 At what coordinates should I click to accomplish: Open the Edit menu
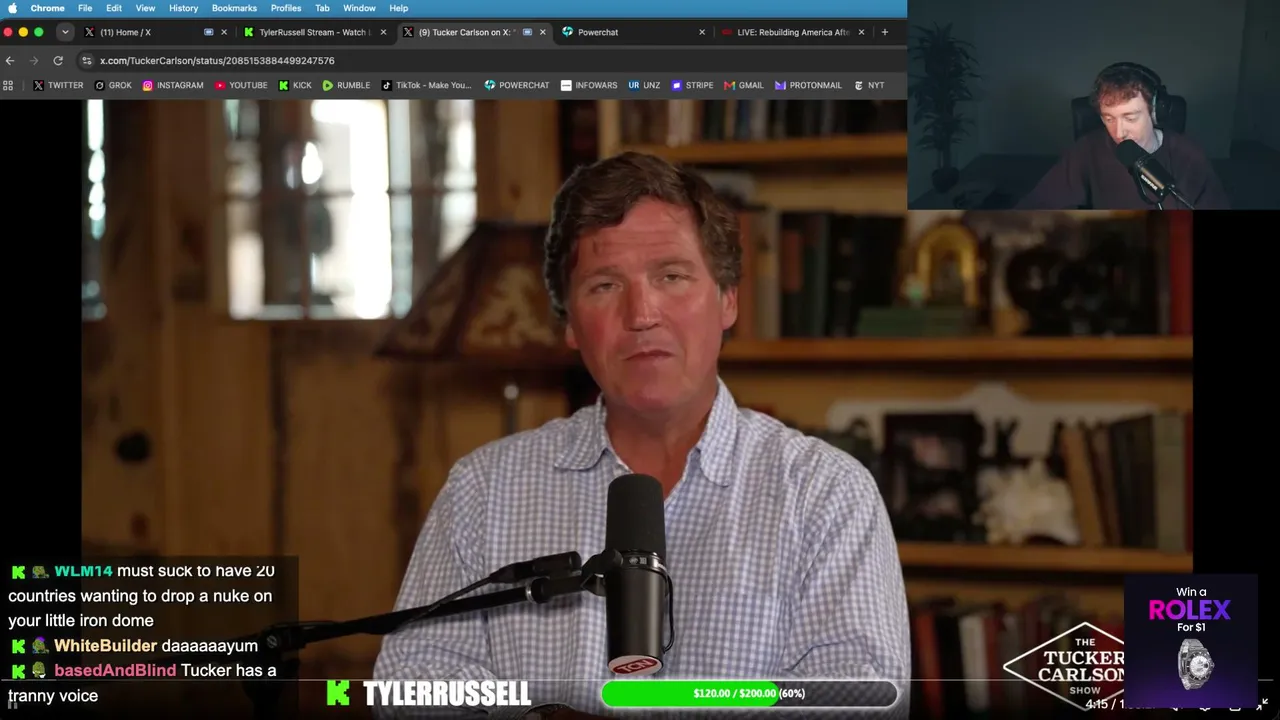114,8
